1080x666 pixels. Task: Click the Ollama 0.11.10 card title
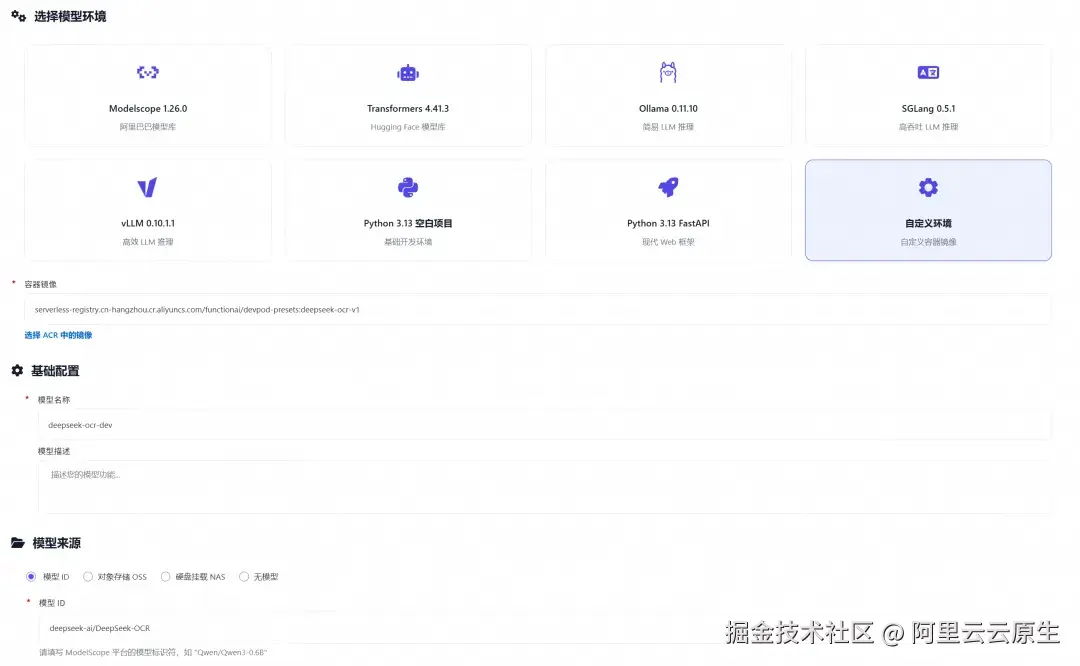(668, 109)
